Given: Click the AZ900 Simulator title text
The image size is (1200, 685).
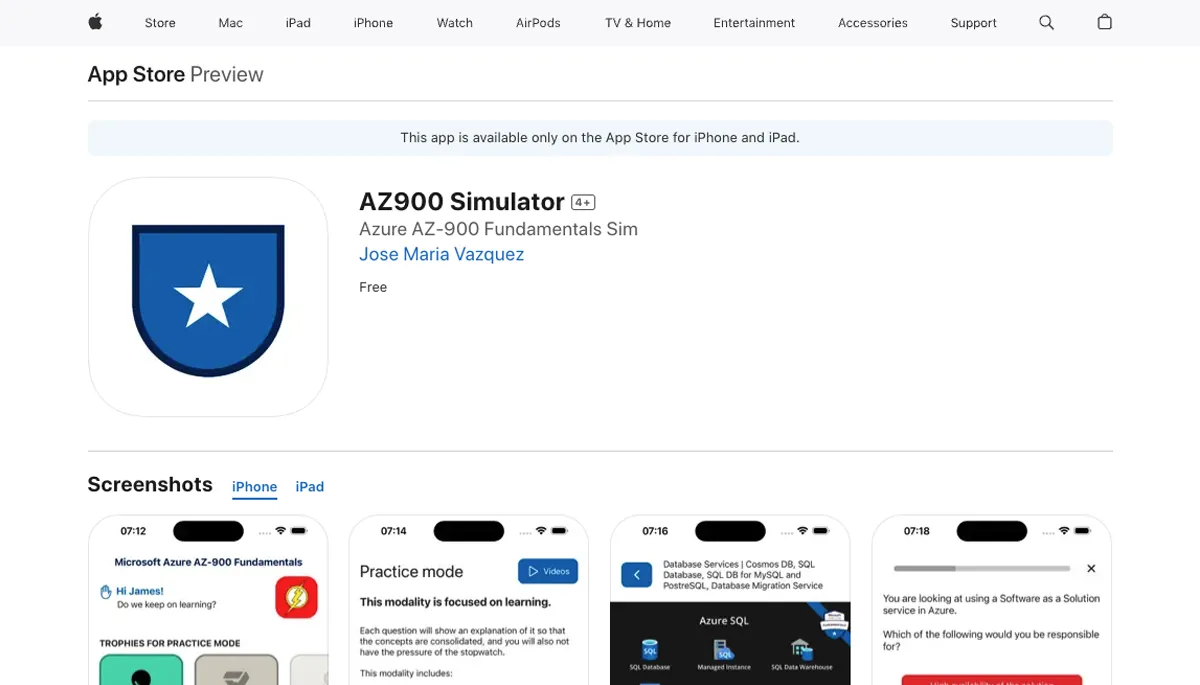Looking at the screenshot, I should click(462, 201).
